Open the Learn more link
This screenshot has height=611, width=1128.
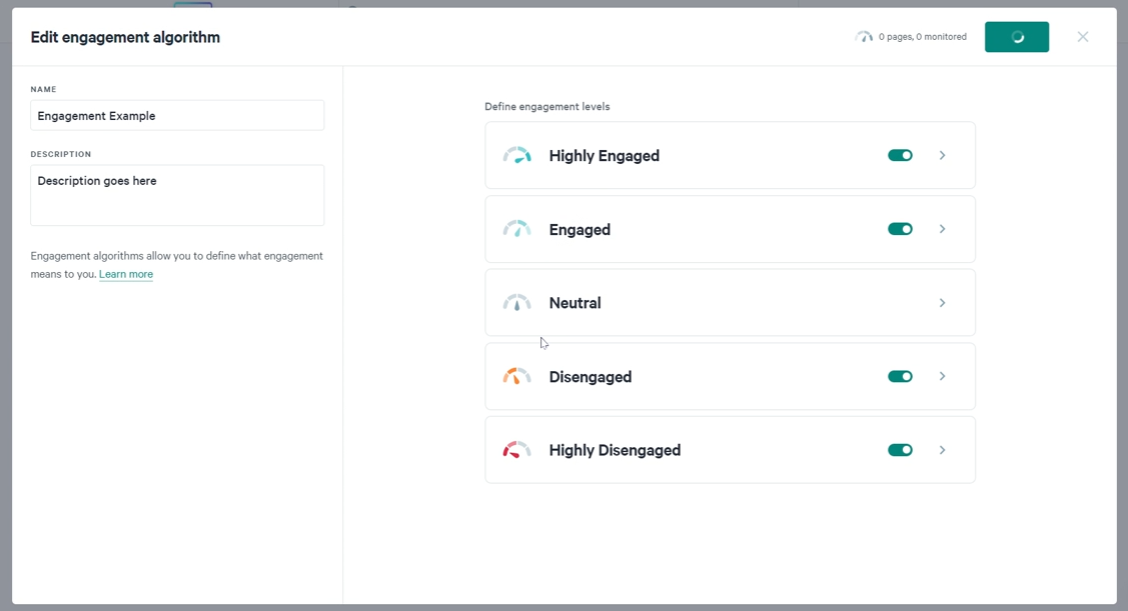(x=126, y=274)
